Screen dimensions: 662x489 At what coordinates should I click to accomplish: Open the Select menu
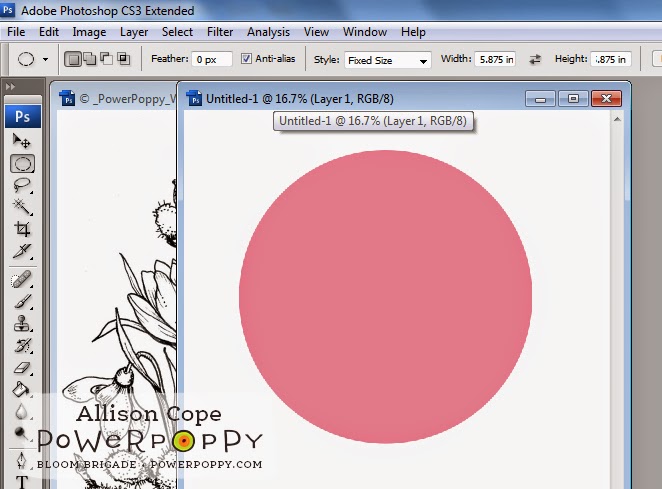coord(177,32)
